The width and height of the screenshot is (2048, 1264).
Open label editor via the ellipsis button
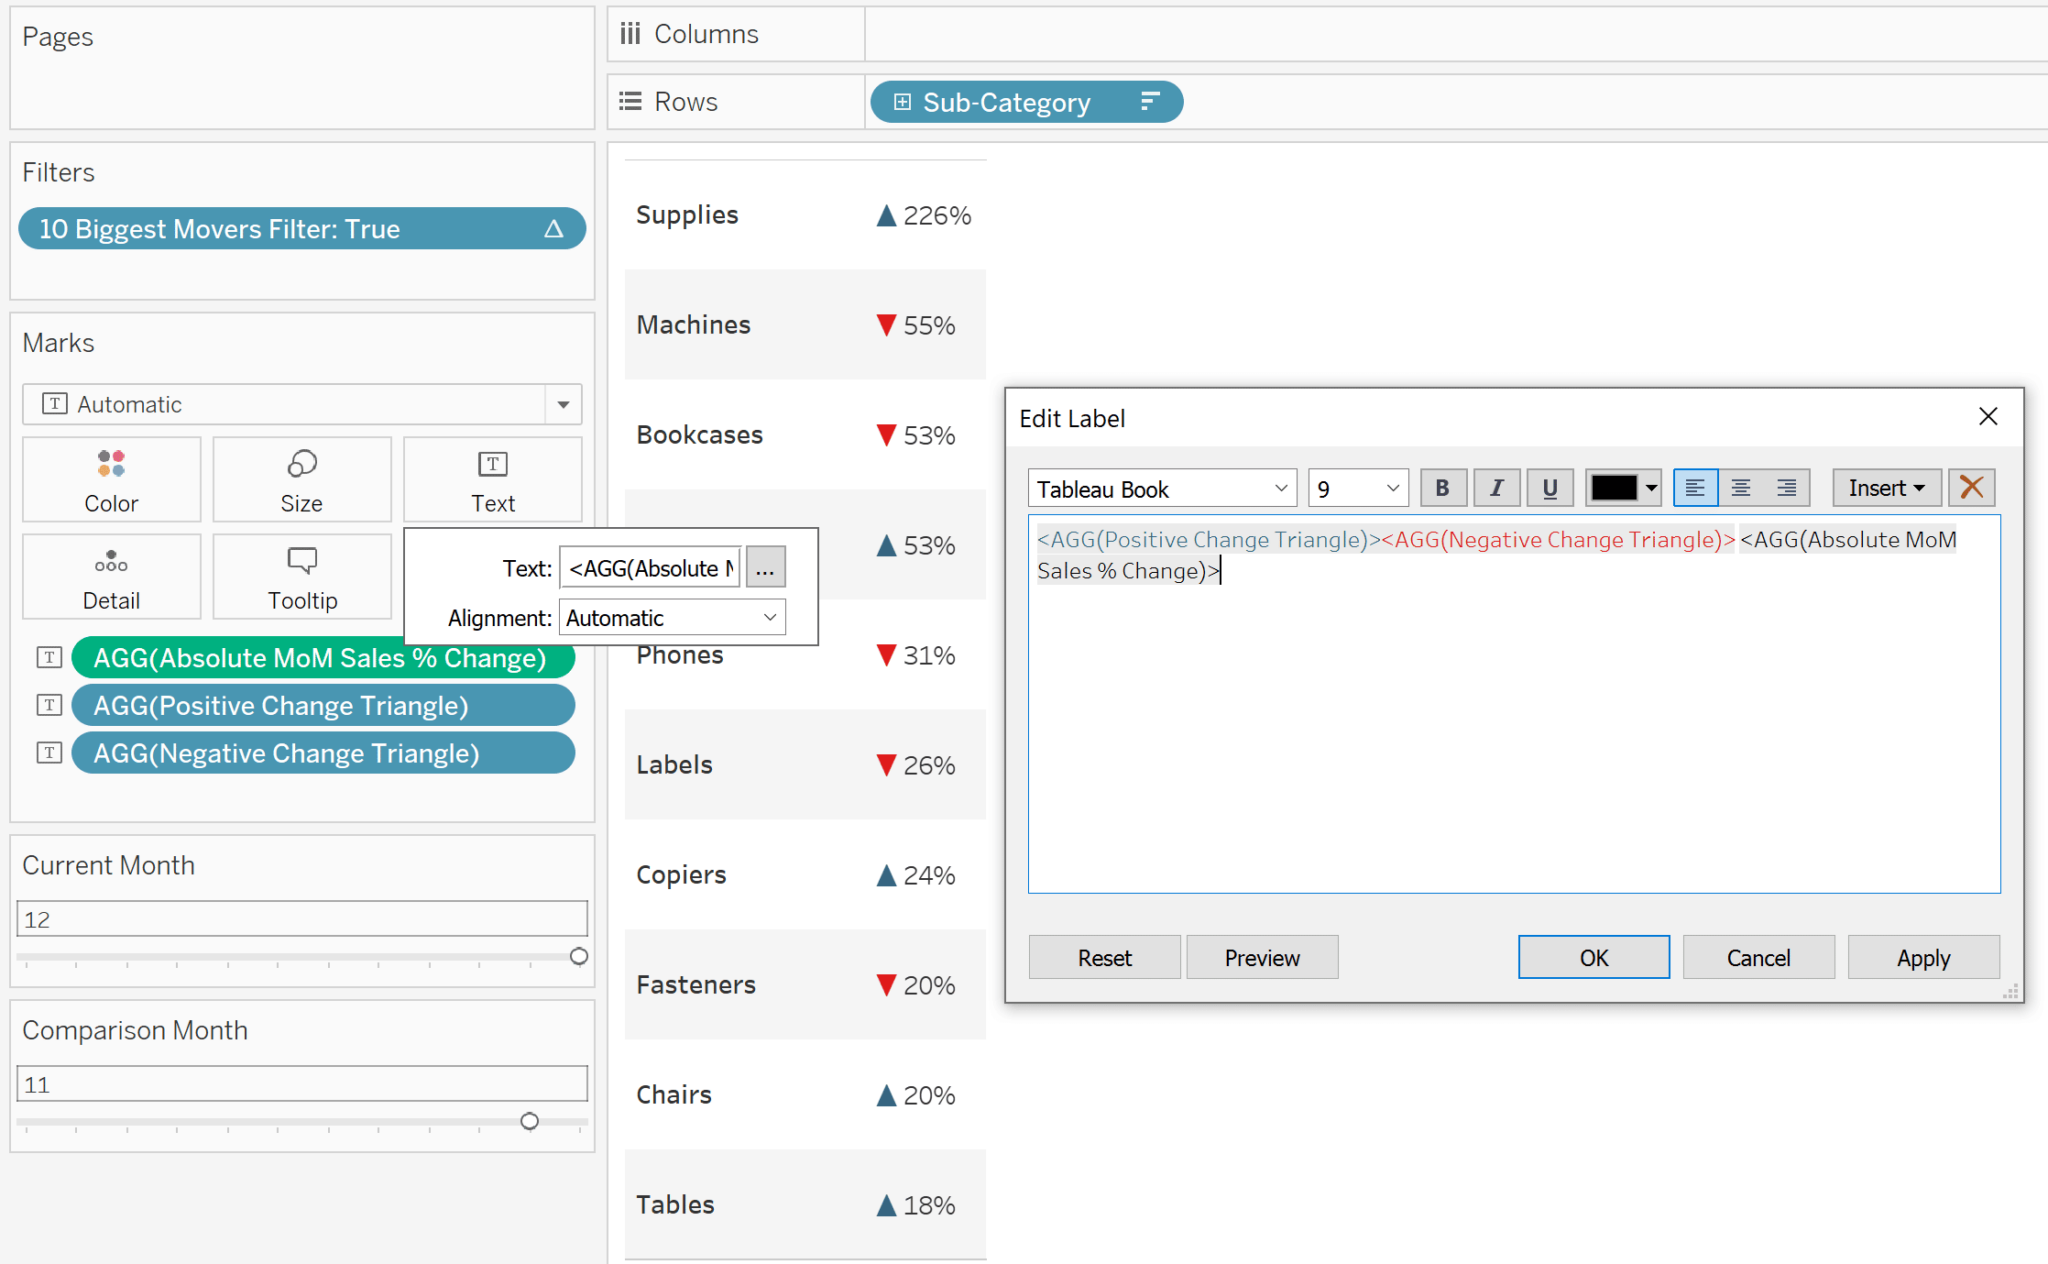coord(765,567)
